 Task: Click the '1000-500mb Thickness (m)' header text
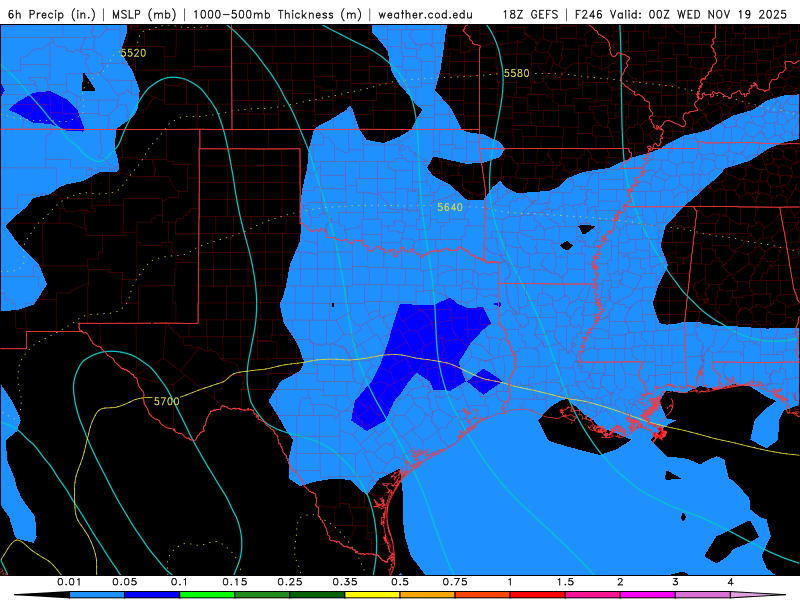tap(277, 14)
